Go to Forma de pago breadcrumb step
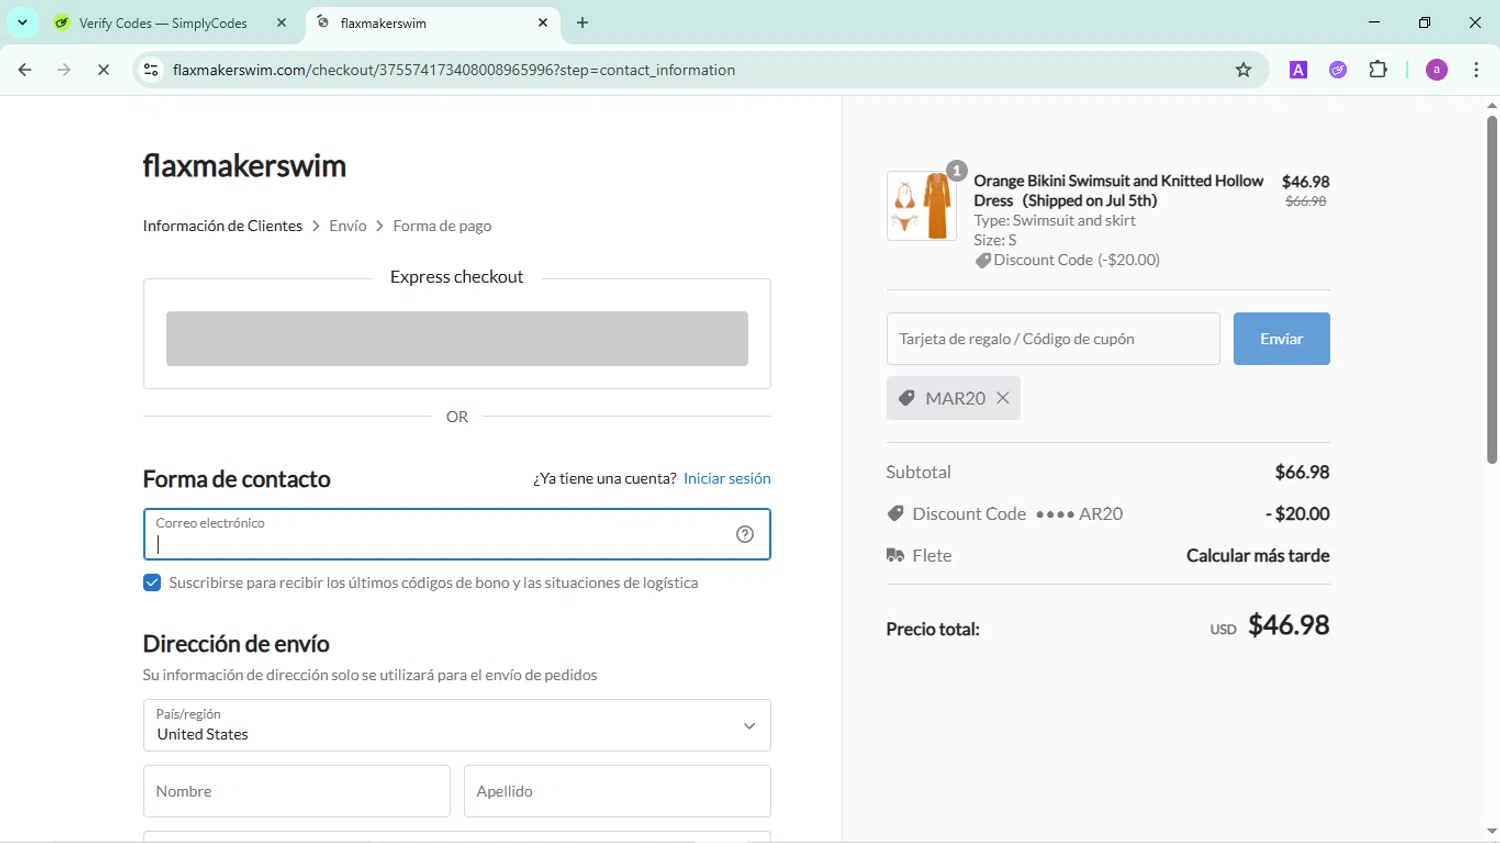Screen dimensions: 1500x843 442,226
